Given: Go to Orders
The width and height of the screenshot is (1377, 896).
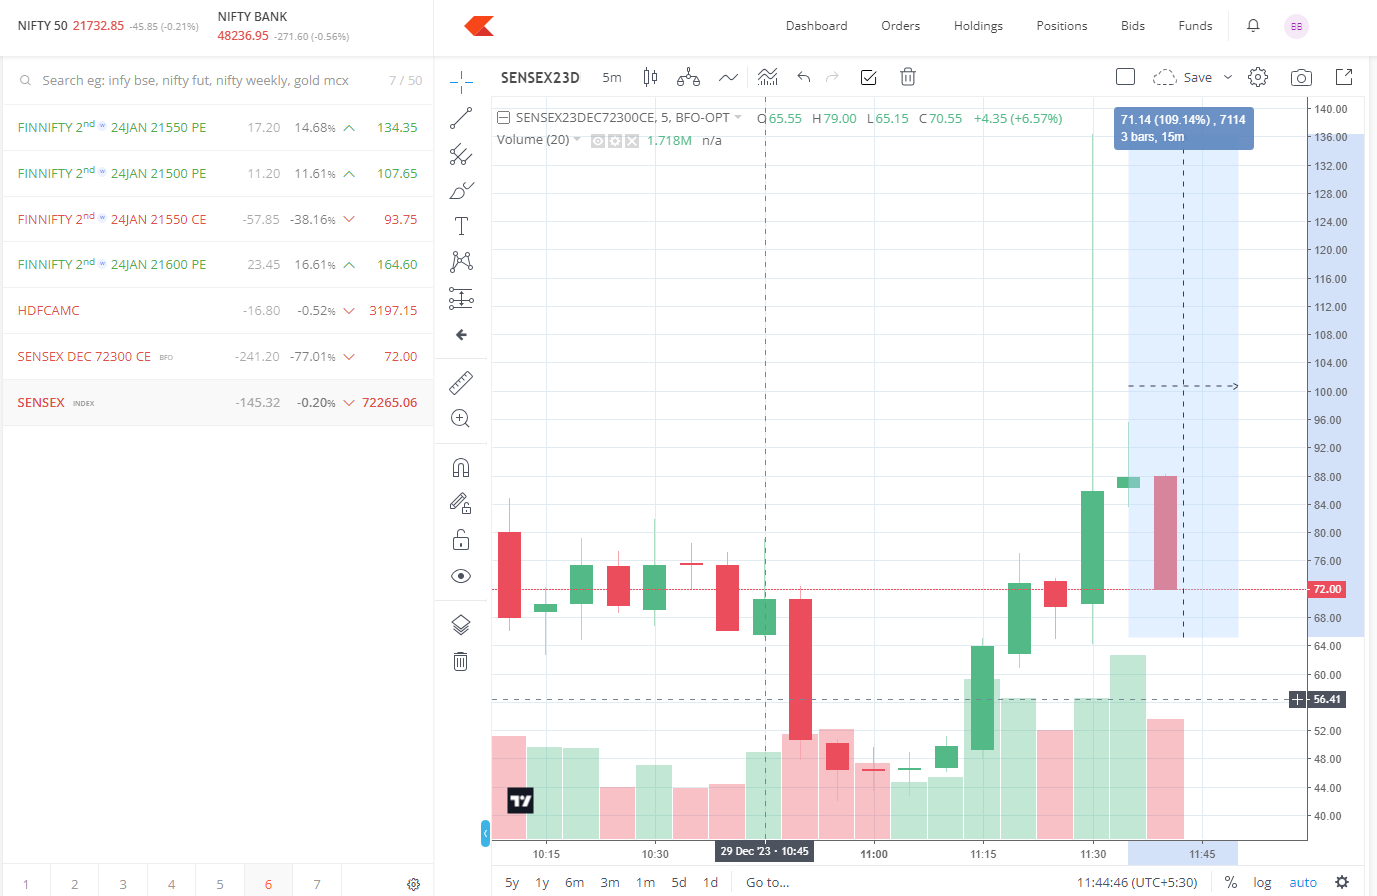Looking at the screenshot, I should (x=900, y=26).
